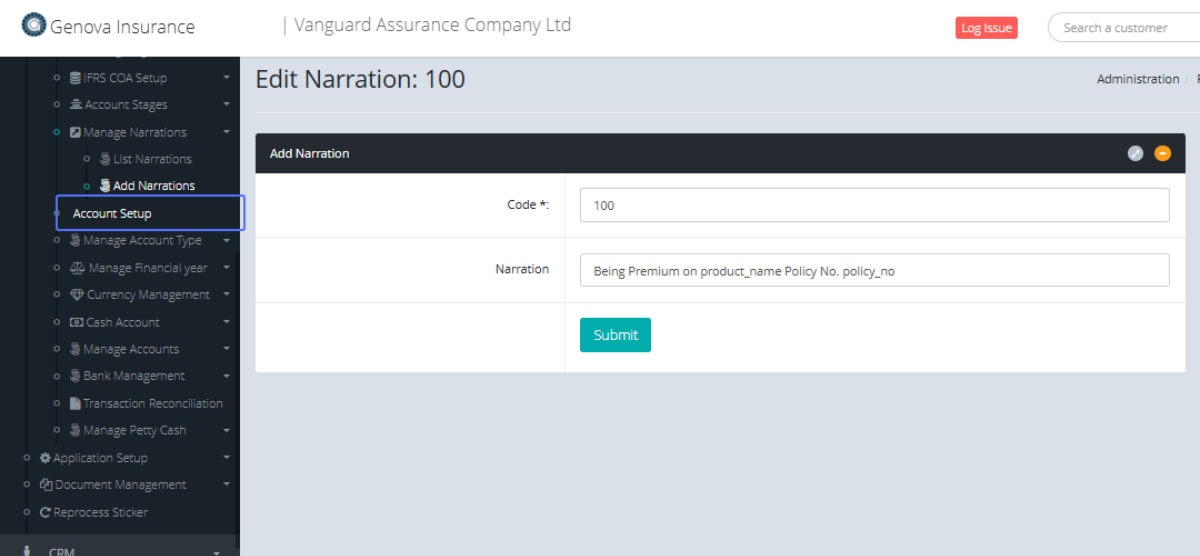The image size is (1200, 556).
Task: Click the Reprocess Sticker refresh icon
Action: point(45,512)
